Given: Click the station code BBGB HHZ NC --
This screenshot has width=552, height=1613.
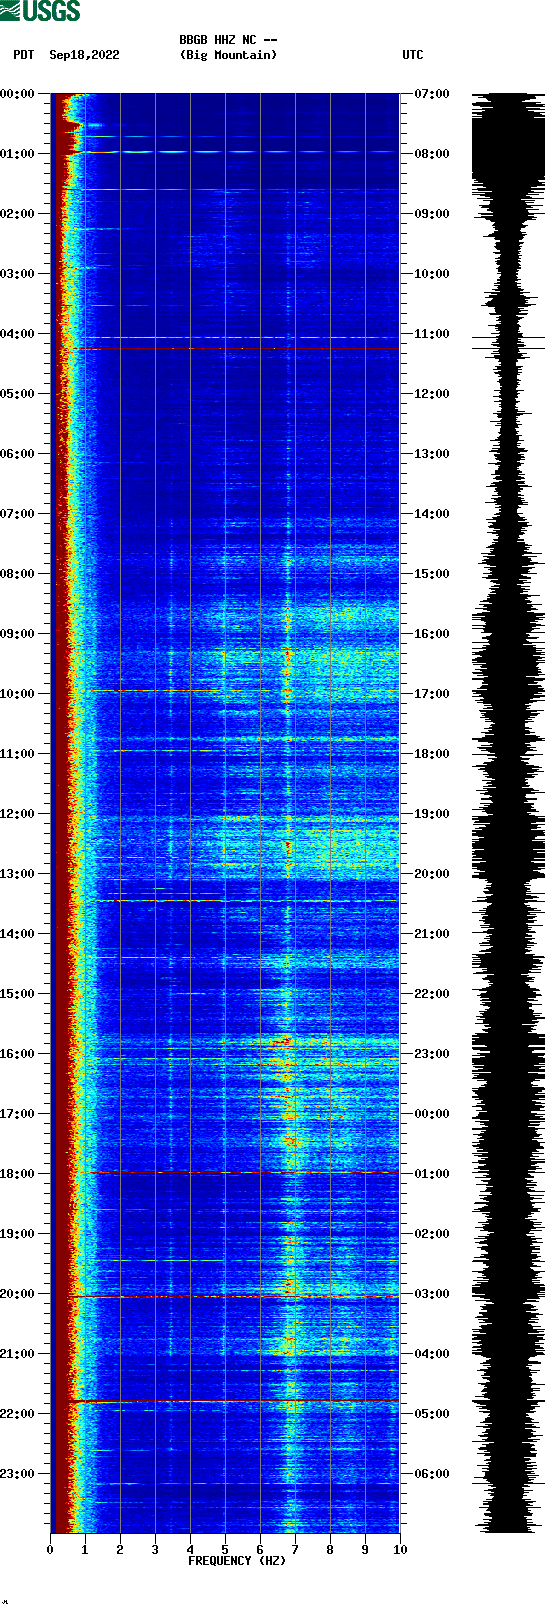Looking at the screenshot, I should 228,40.
